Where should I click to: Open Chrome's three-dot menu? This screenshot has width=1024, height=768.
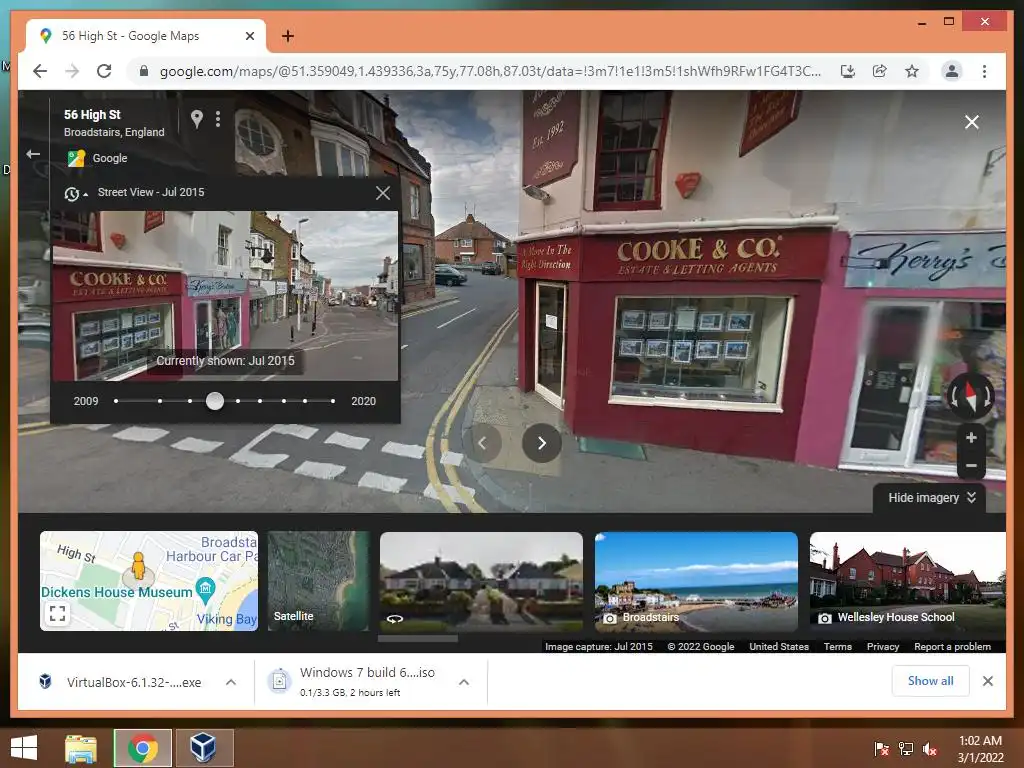[x=984, y=71]
